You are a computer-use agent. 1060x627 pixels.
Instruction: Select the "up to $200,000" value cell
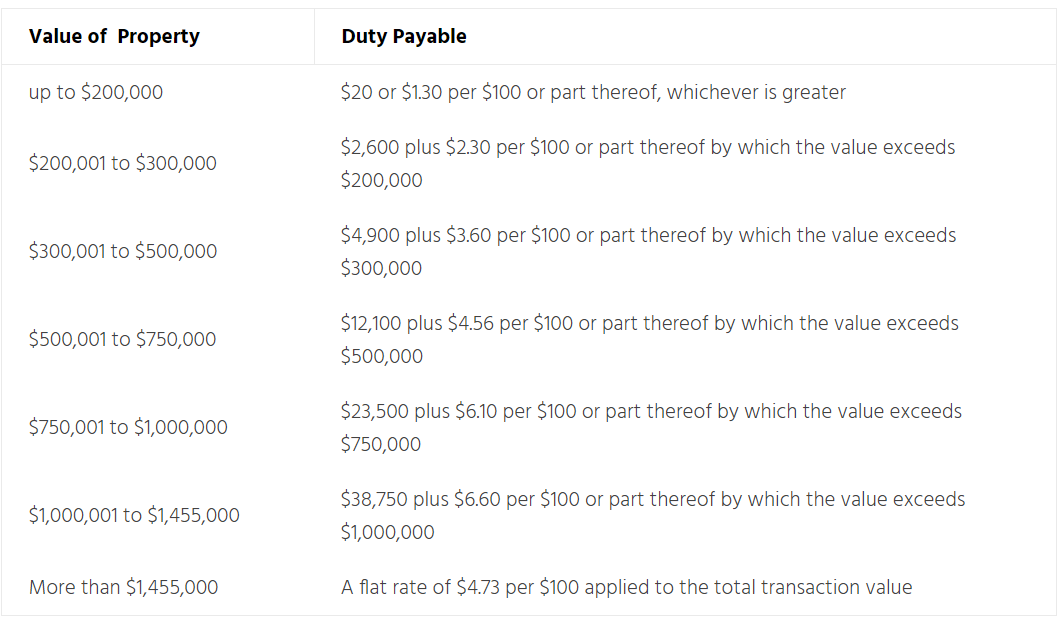96,93
